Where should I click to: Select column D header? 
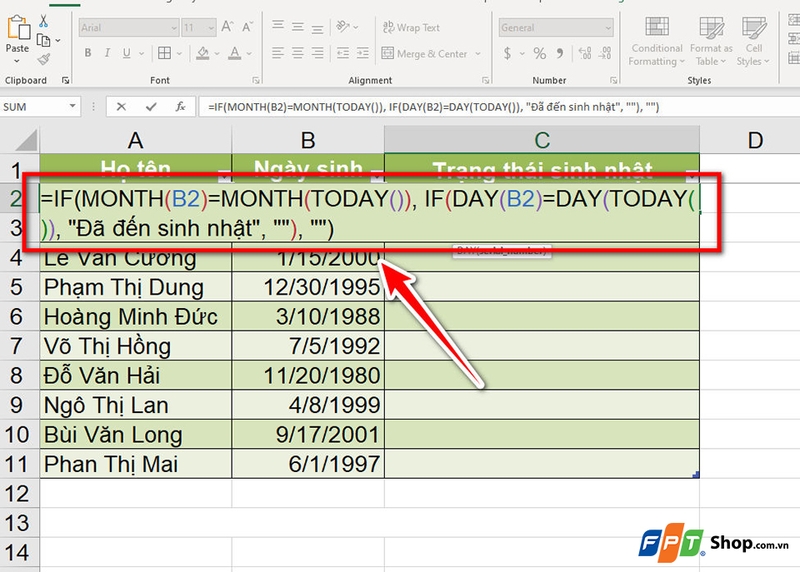click(755, 140)
